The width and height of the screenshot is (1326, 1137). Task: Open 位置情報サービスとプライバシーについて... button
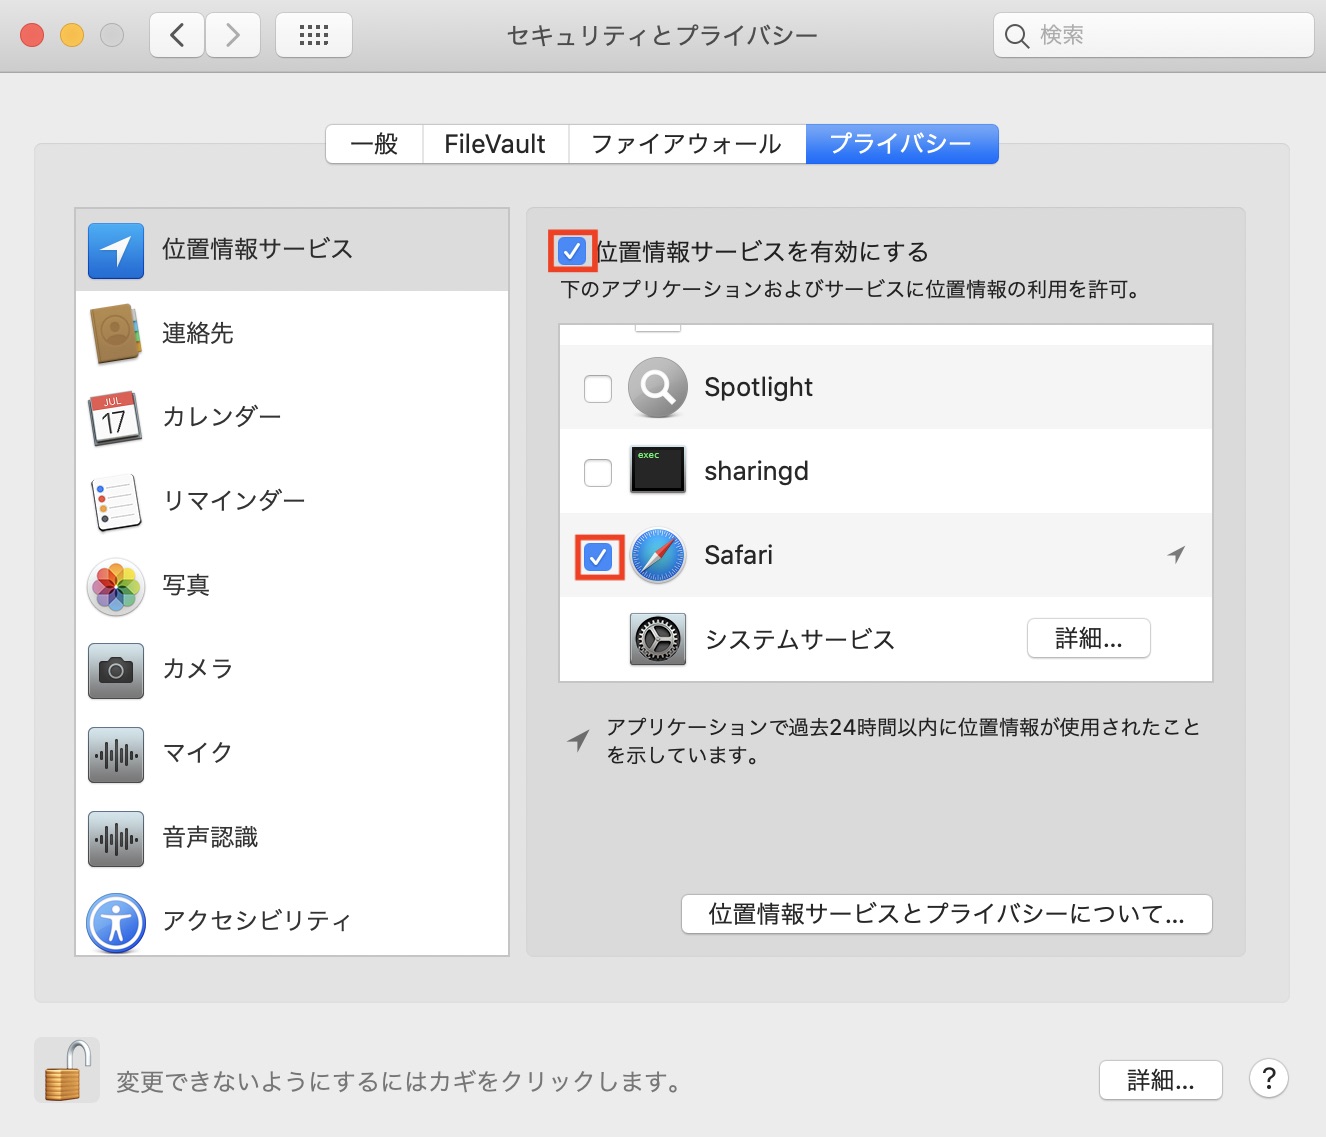946,914
